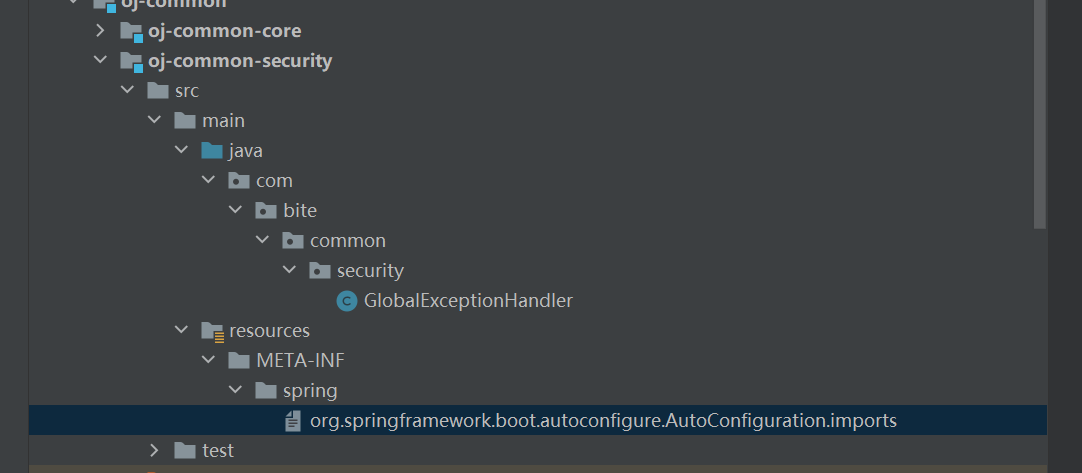Click the META-INF folder icon

click(x=239, y=360)
